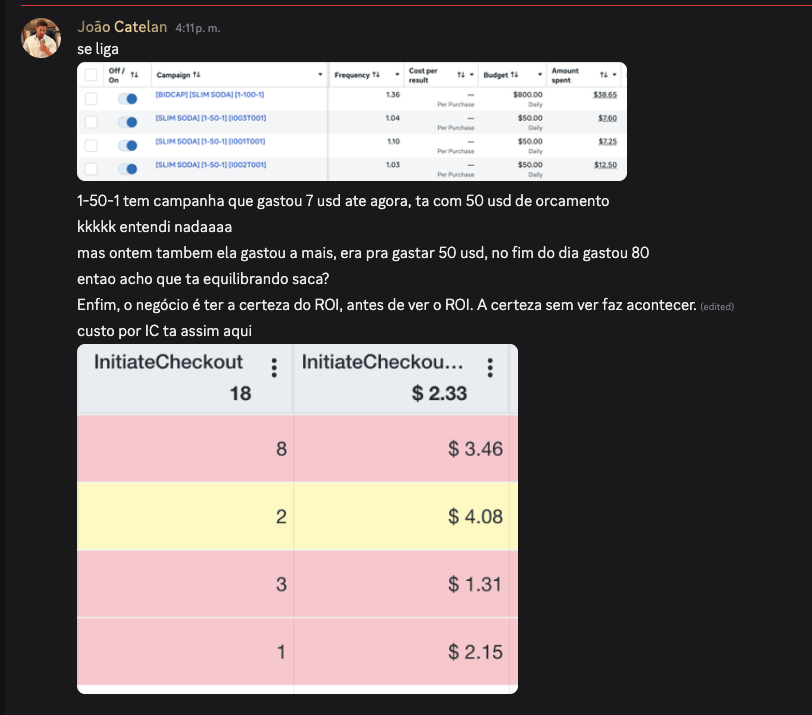Click the Frequency column sort arrows
The width and height of the screenshot is (812, 715).
[x=375, y=75]
